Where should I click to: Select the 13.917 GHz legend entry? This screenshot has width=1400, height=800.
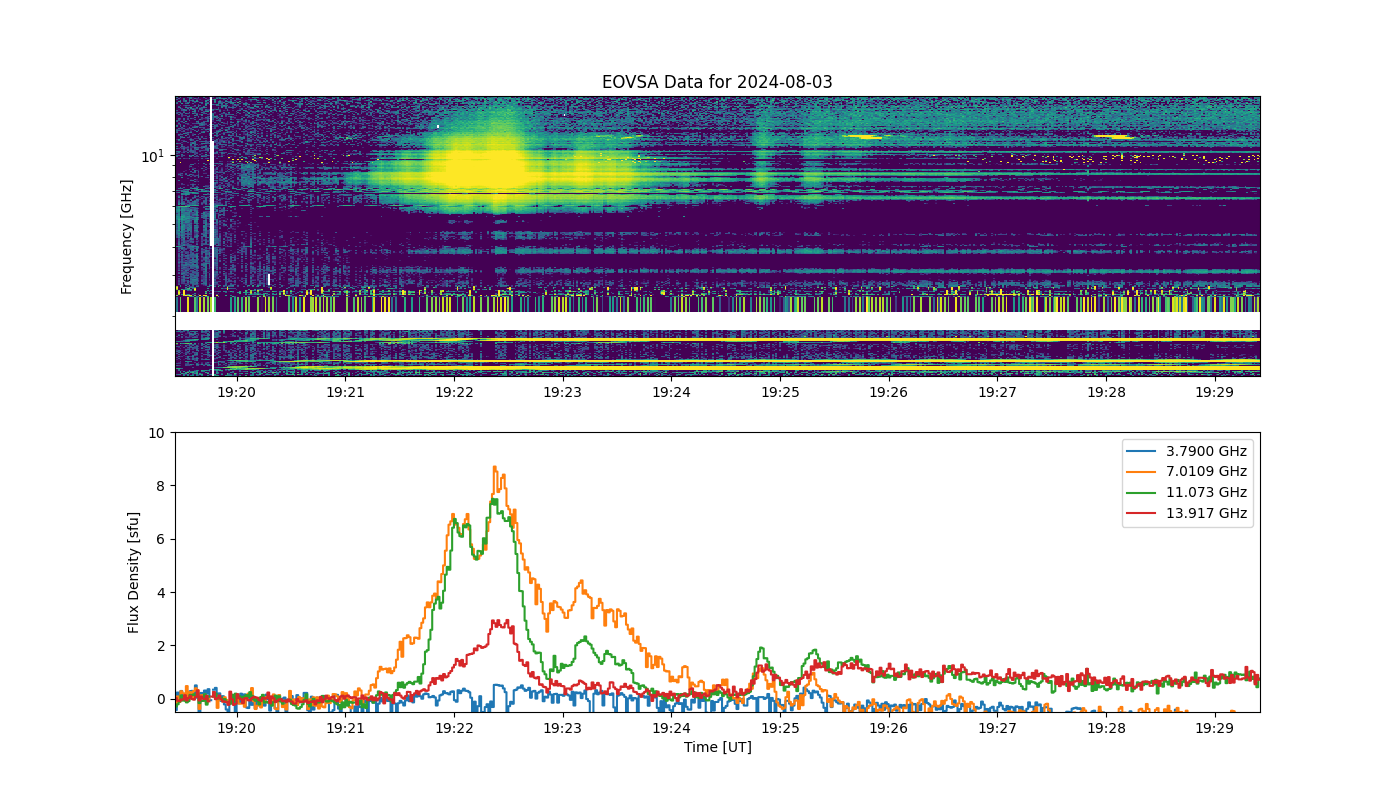coord(1187,513)
